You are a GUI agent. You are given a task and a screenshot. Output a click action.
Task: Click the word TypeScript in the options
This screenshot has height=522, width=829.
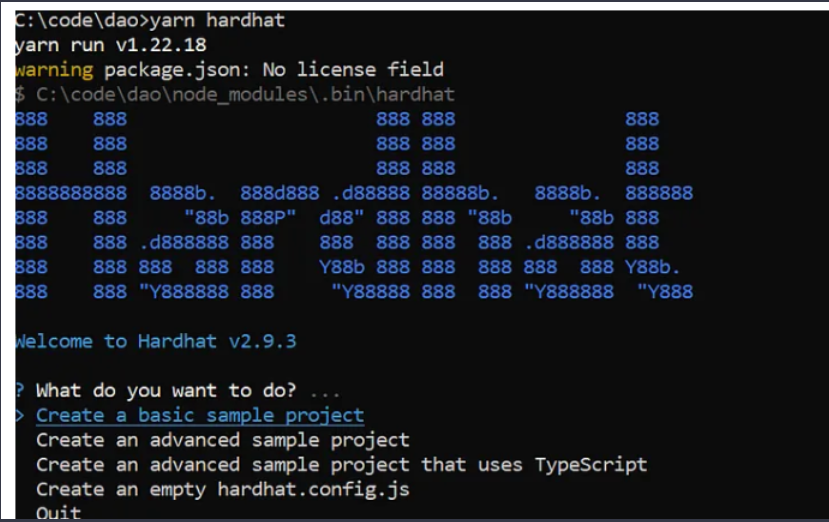pos(591,465)
